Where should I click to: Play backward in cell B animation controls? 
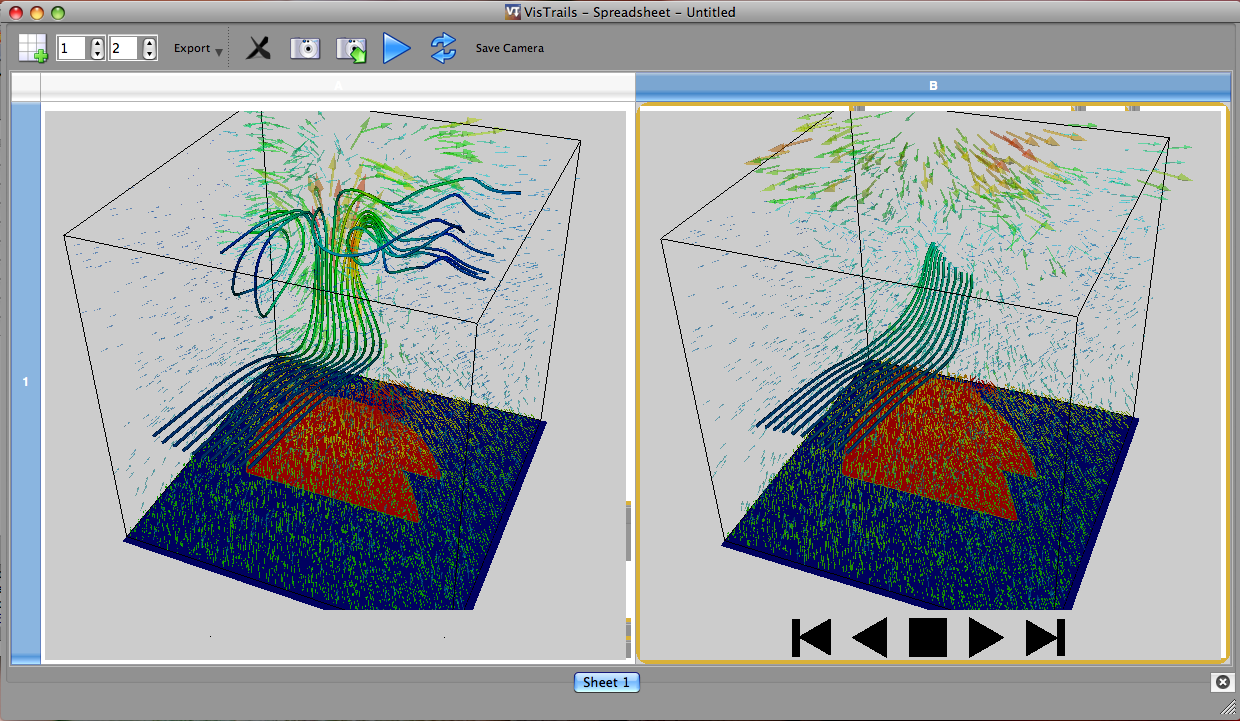pyautogui.click(x=869, y=638)
